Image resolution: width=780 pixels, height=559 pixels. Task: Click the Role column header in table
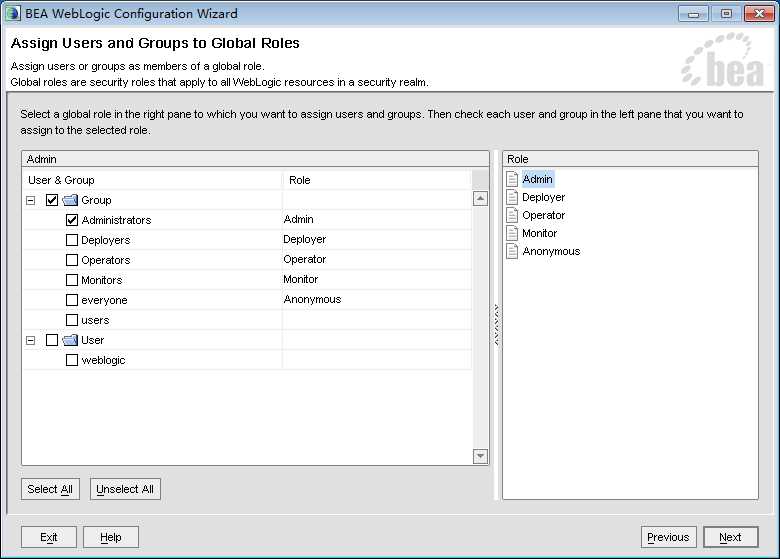(x=377, y=180)
